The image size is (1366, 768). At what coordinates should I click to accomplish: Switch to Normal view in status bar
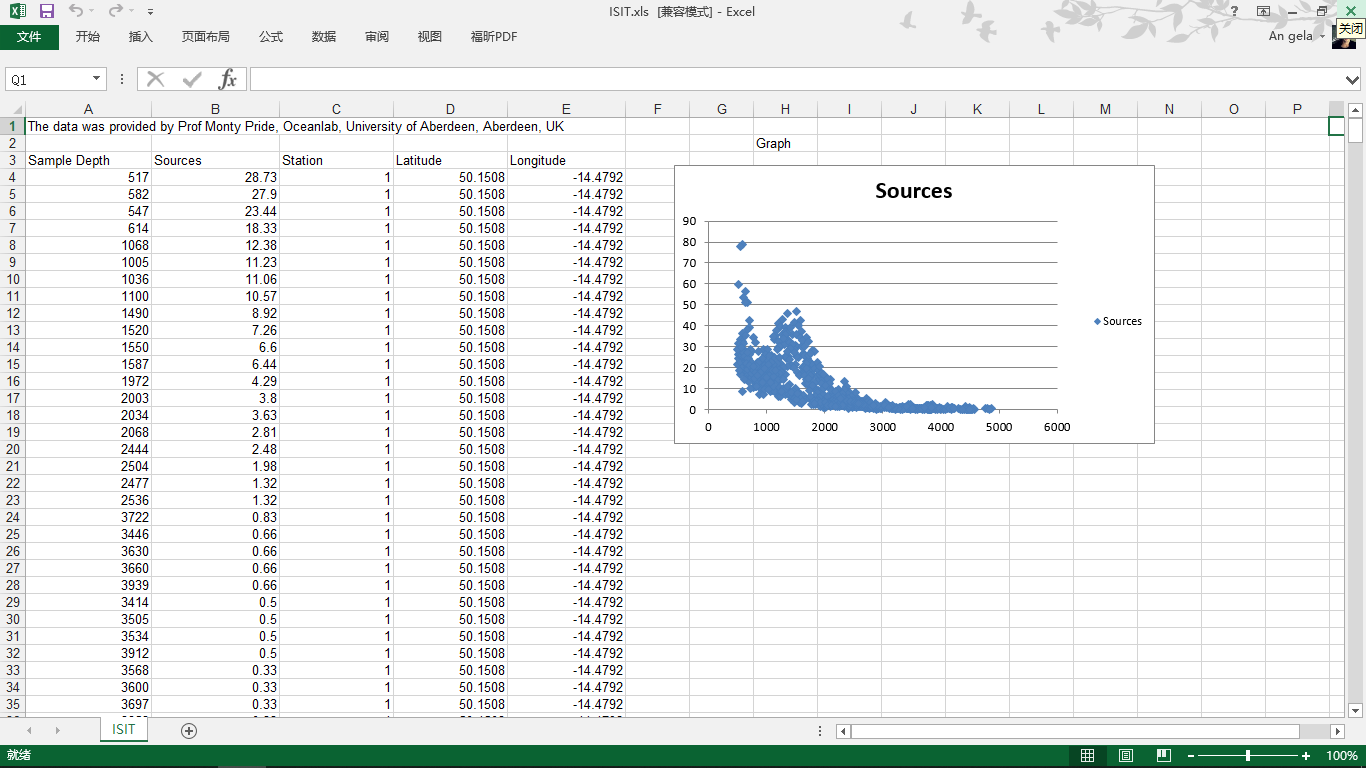coord(1088,756)
